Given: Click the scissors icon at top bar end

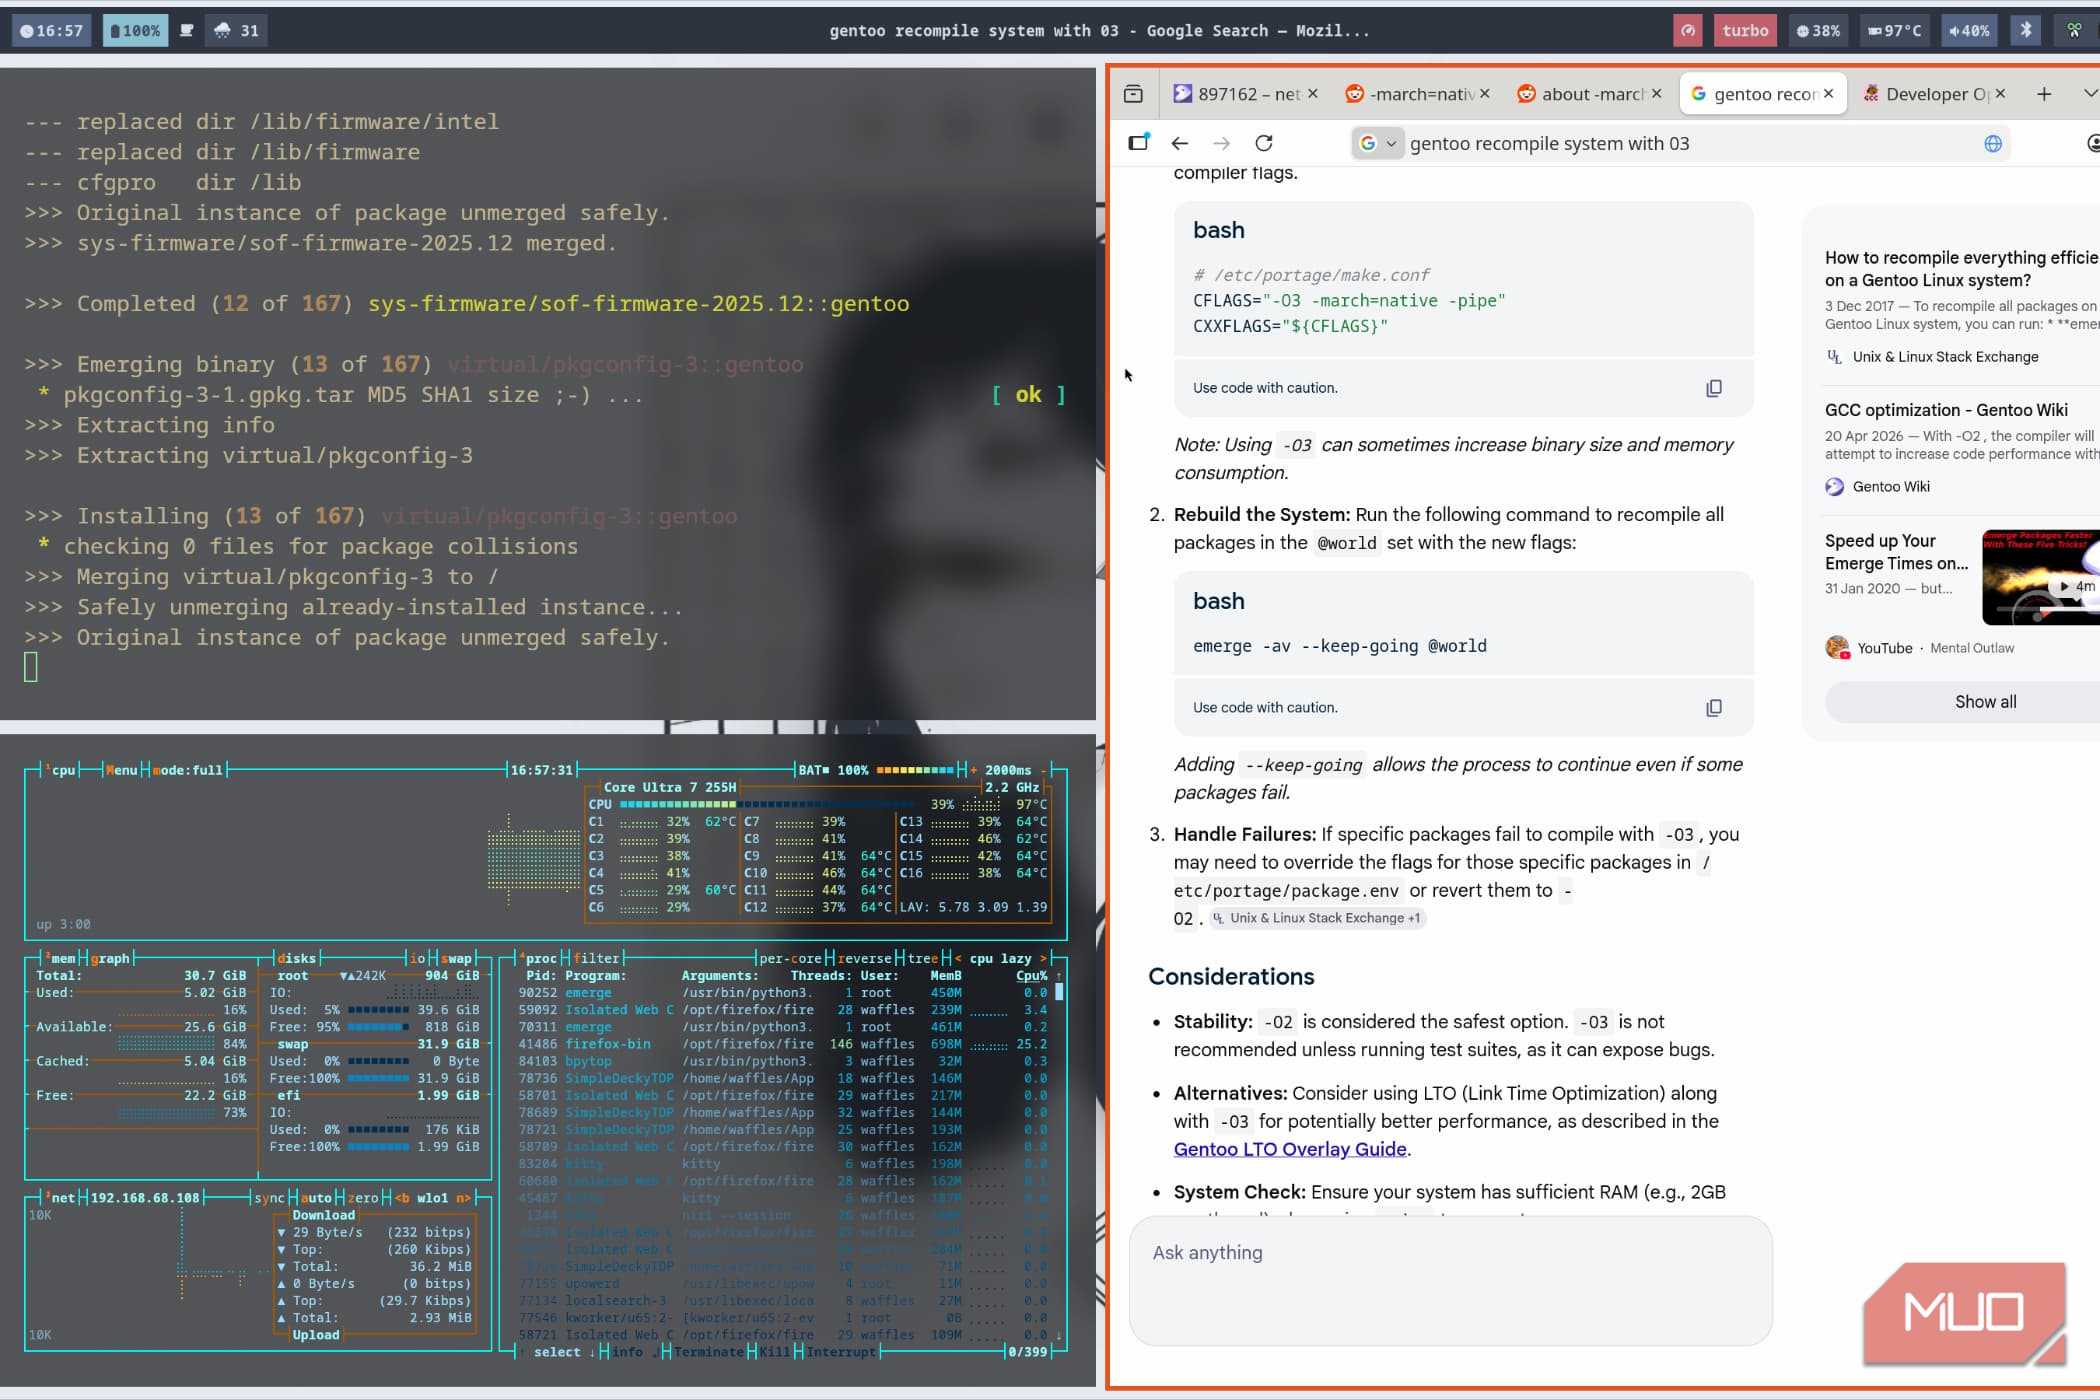Looking at the screenshot, I should coord(2074,30).
